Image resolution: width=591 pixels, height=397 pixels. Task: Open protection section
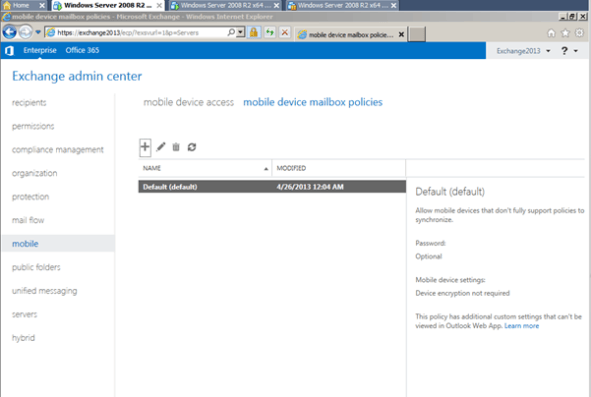pos(31,197)
